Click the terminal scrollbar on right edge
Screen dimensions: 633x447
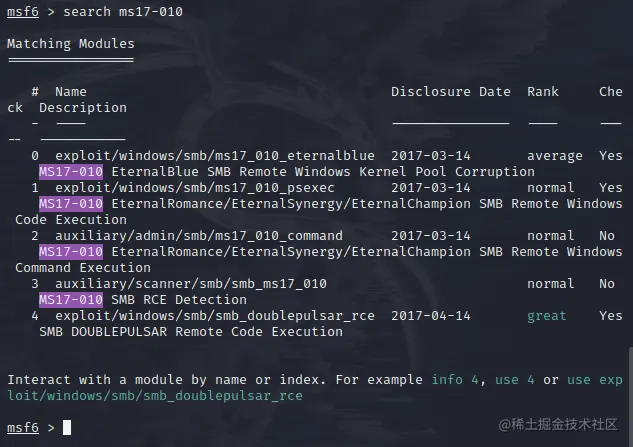click(x=631, y=397)
